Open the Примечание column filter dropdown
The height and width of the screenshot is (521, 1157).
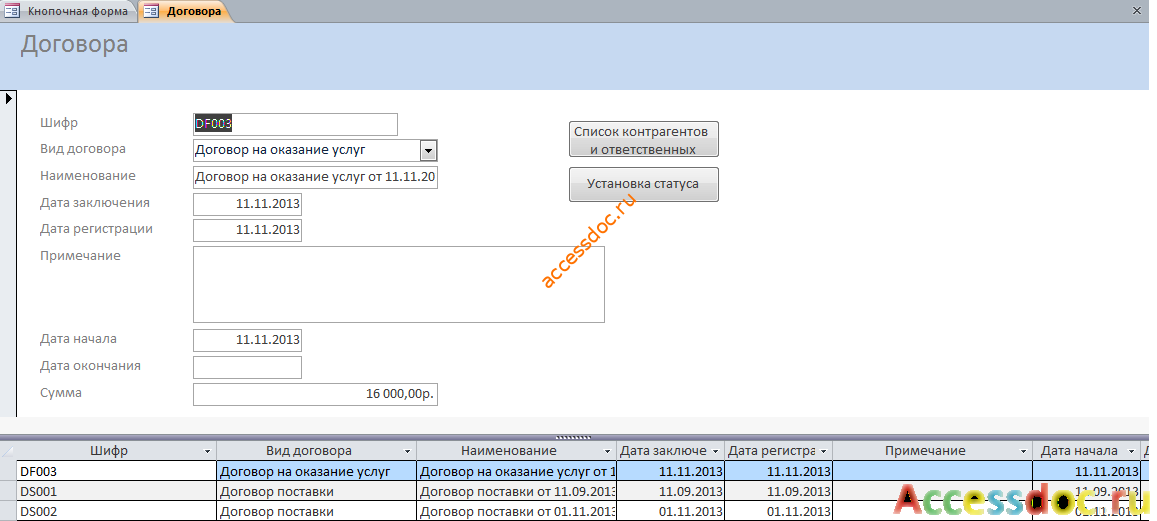pos(1023,451)
